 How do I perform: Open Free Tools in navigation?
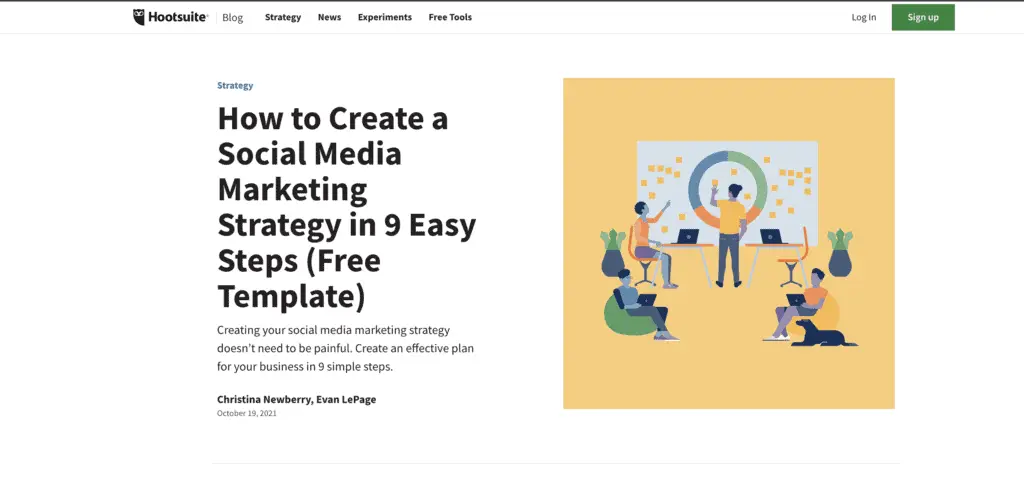pos(450,18)
